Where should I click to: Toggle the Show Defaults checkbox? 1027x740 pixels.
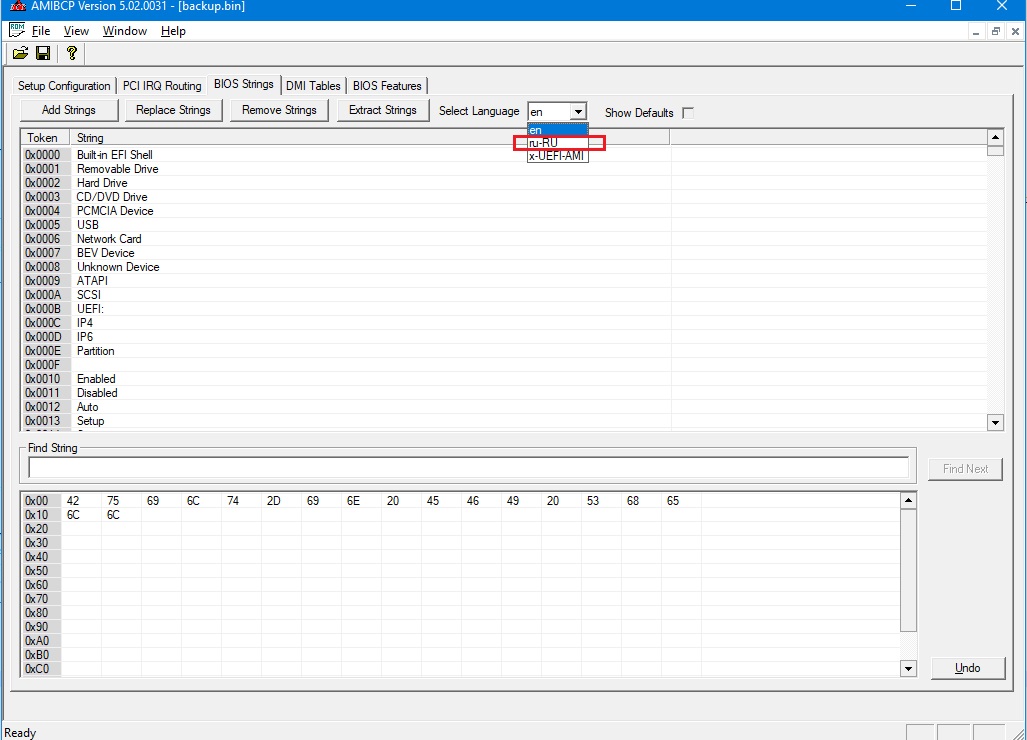pos(688,113)
